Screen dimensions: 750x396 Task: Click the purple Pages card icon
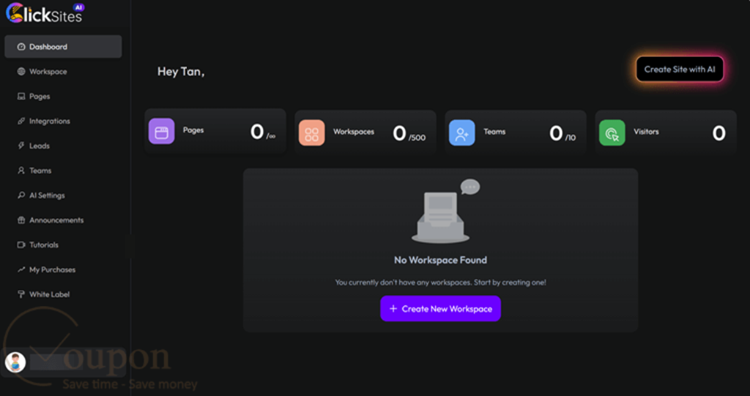point(162,131)
